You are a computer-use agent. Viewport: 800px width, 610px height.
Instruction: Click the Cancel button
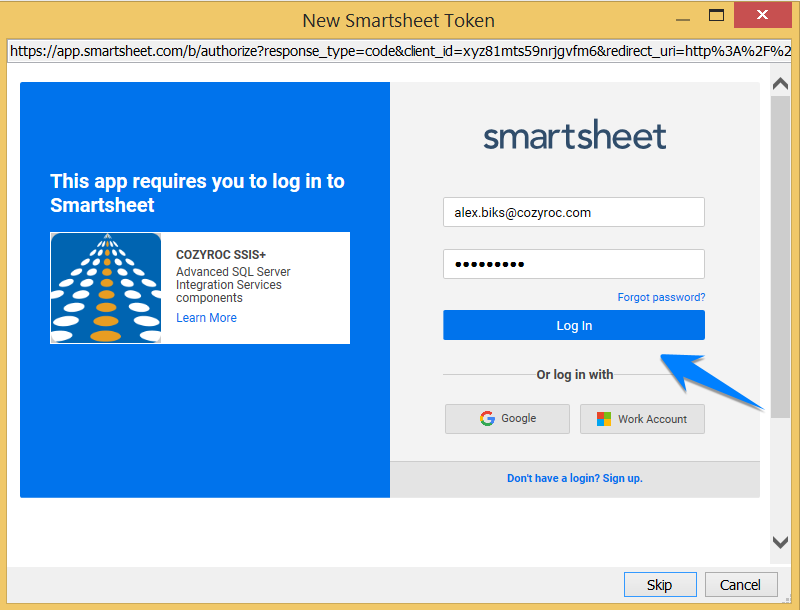click(x=741, y=584)
